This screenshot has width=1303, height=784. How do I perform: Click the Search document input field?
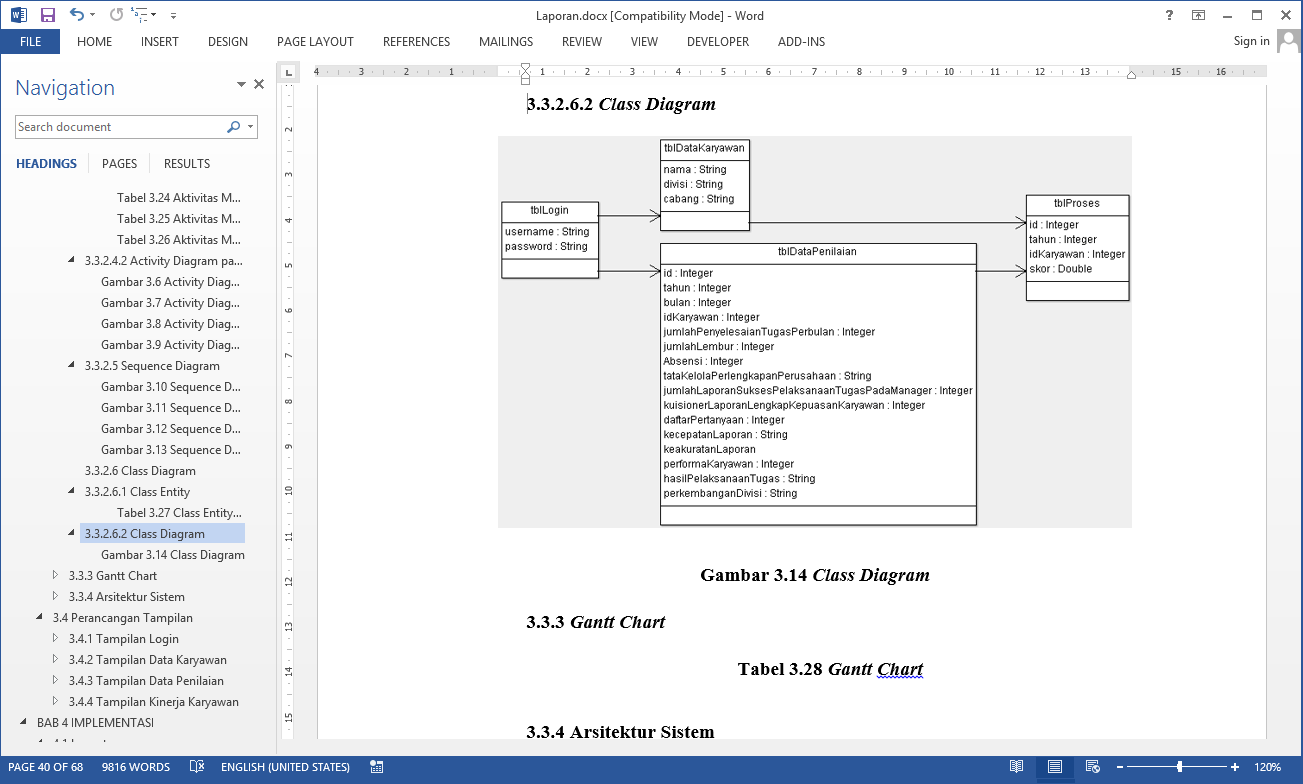pos(120,127)
